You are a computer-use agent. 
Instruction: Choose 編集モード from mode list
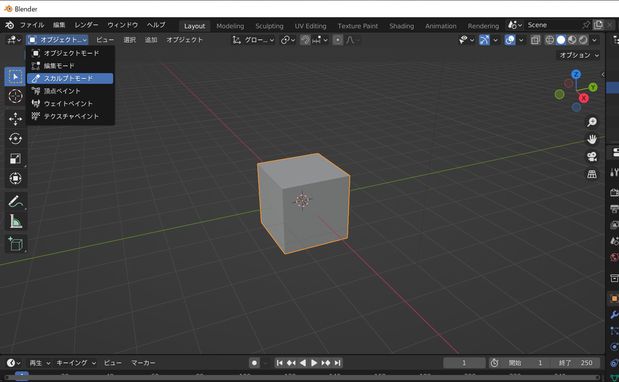(70, 66)
